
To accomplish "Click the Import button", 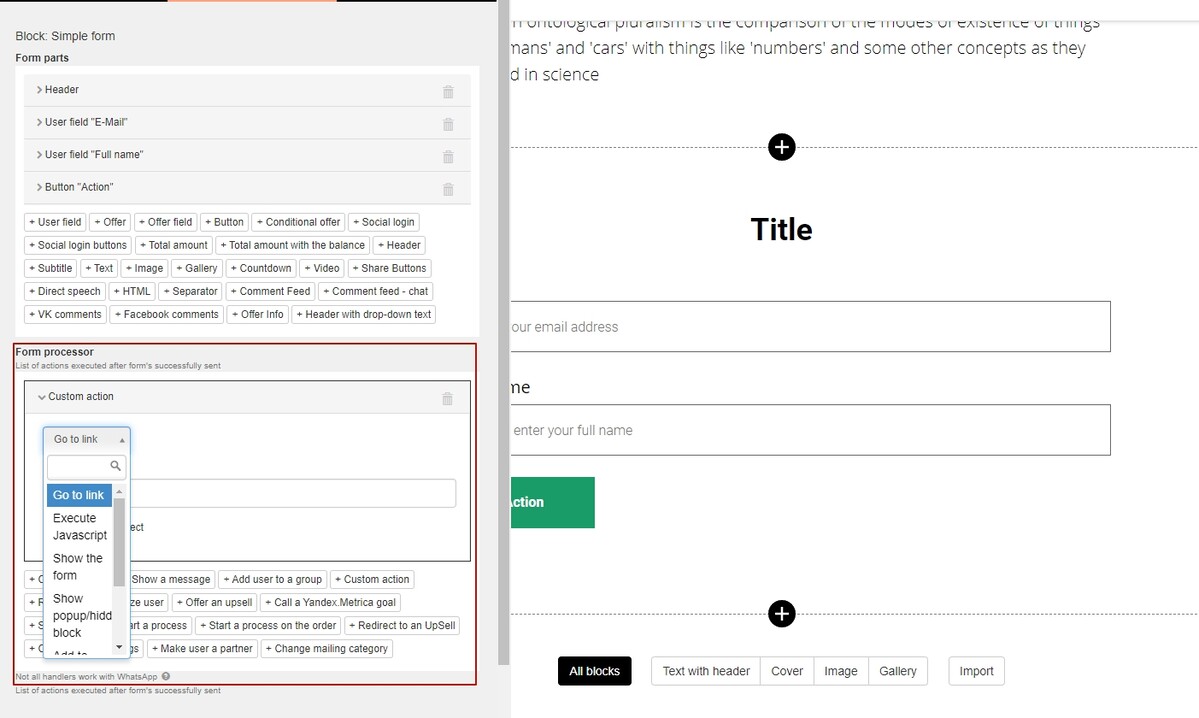I will (x=975, y=671).
